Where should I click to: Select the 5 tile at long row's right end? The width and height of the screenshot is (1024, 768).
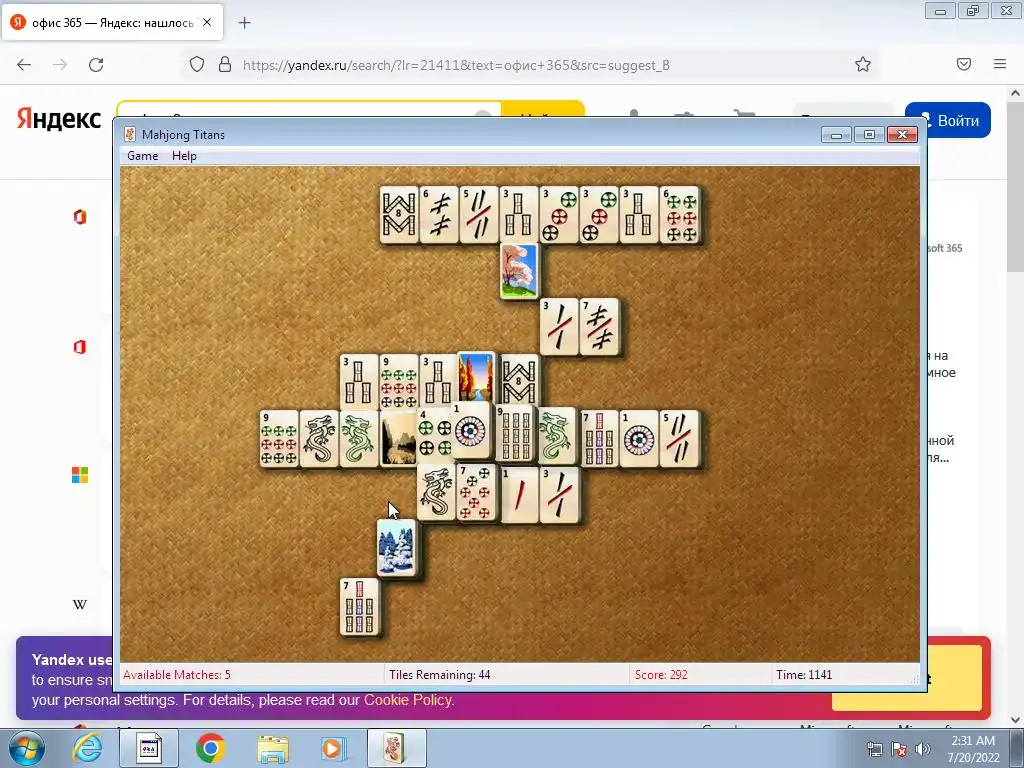pyautogui.click(x=679, y=439)
